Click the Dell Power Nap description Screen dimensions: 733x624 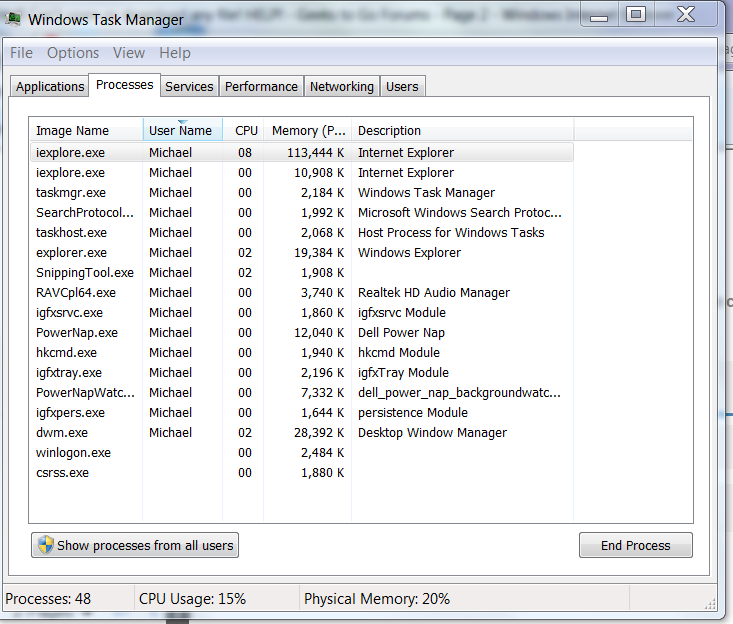coord(401,333)
